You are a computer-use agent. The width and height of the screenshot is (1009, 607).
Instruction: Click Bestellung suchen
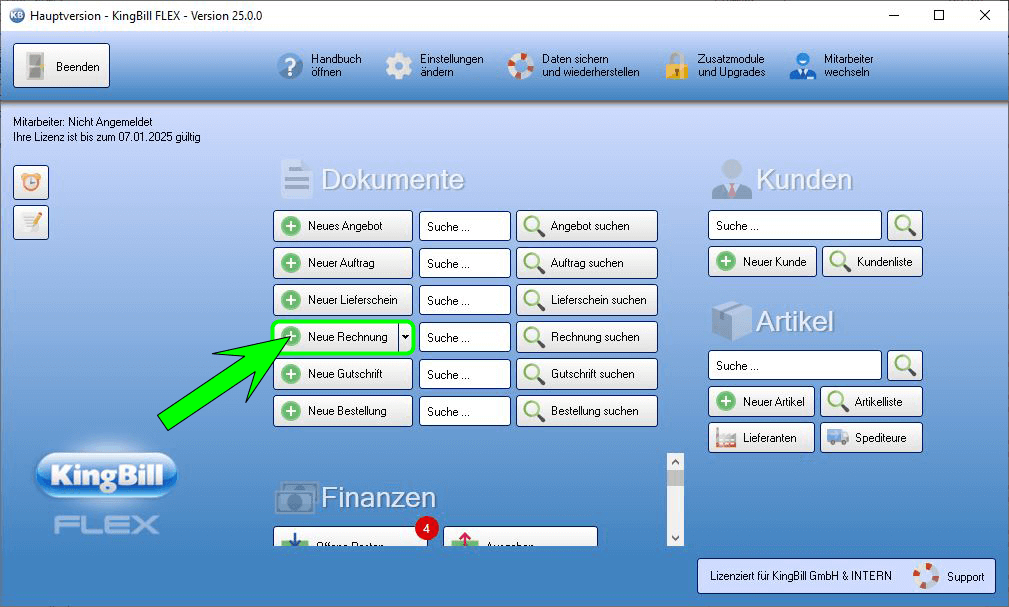click(587, 411)
